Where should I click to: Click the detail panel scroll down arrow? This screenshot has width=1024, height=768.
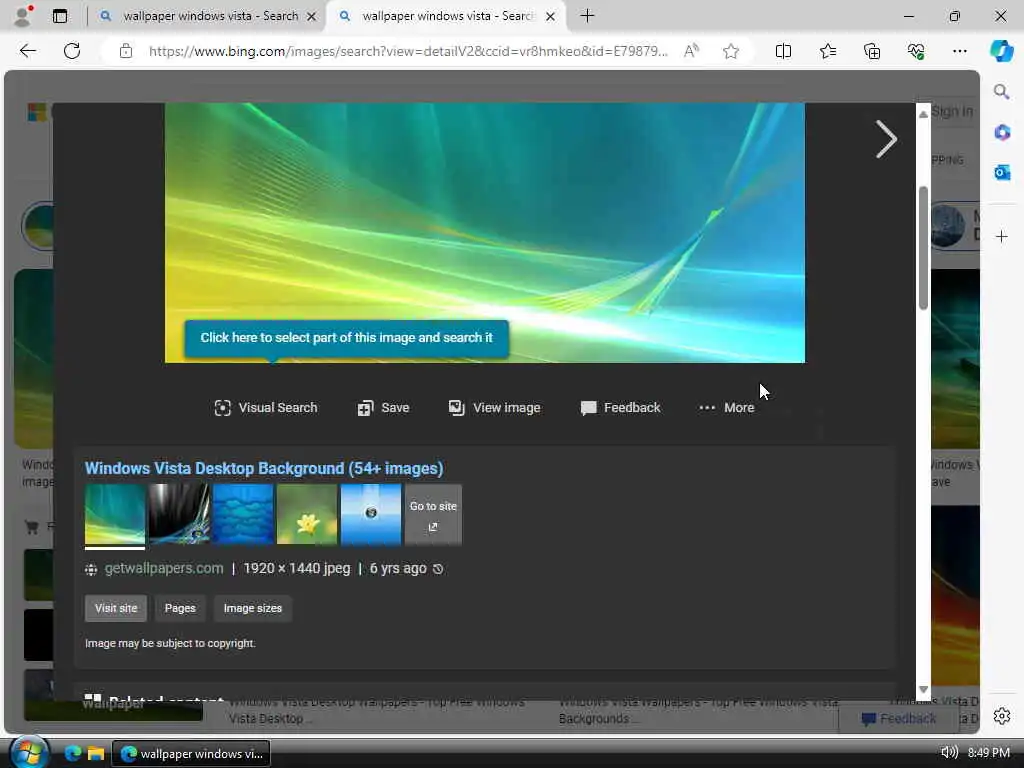click(x=923, y=689)
